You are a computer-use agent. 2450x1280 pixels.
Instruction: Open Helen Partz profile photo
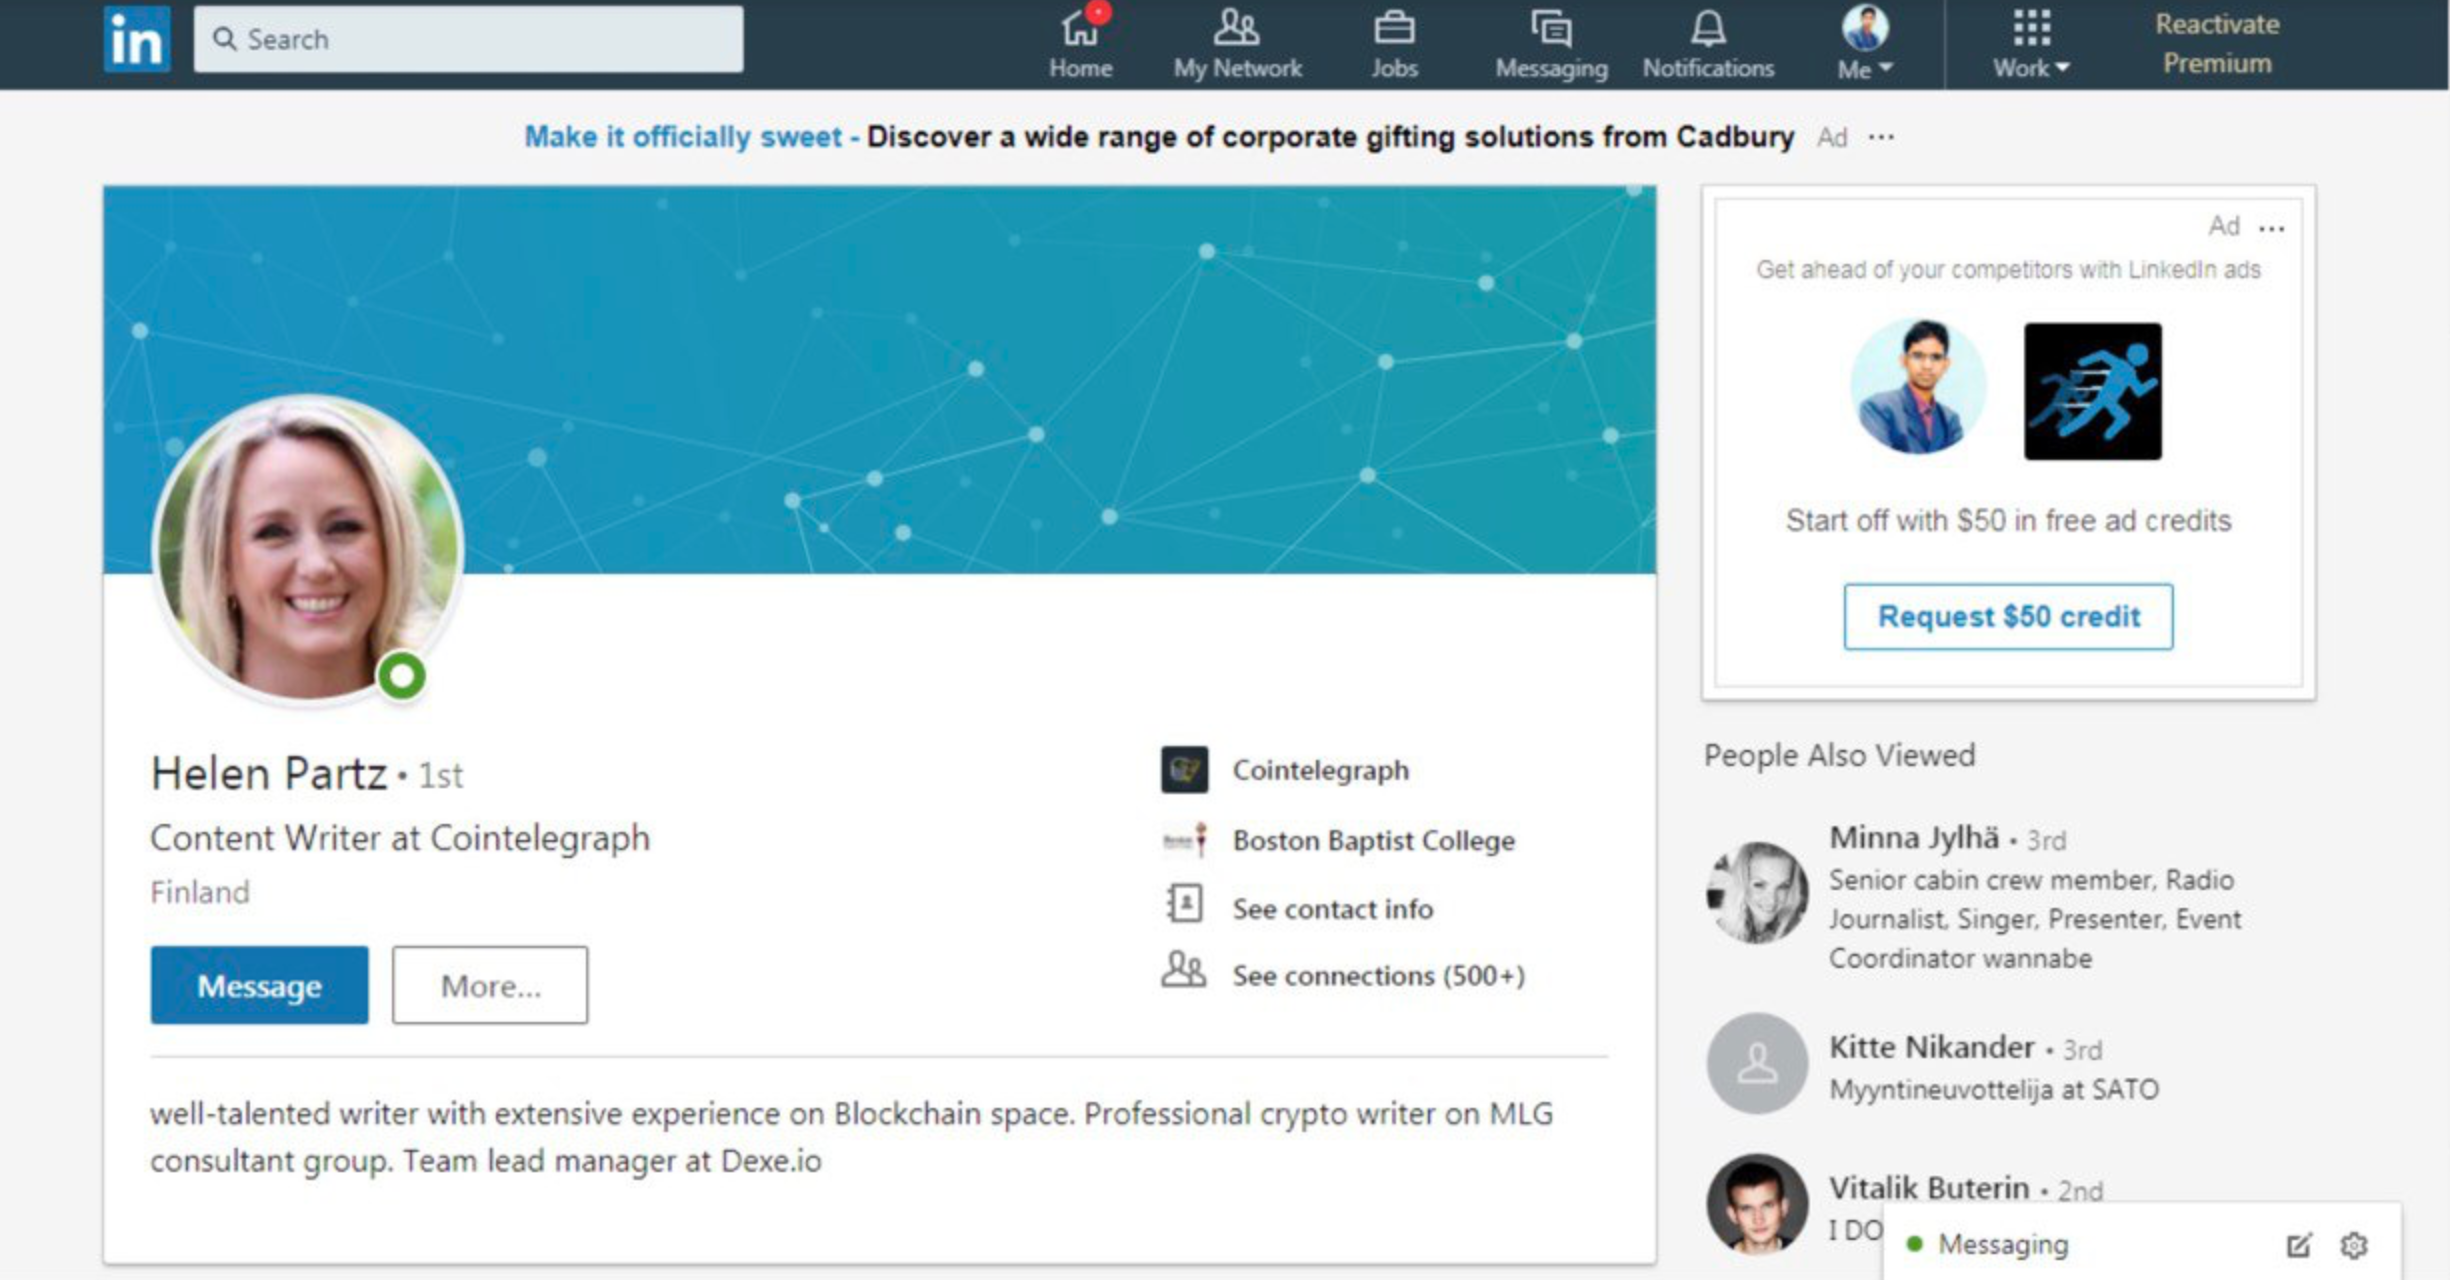pos(307,548)
